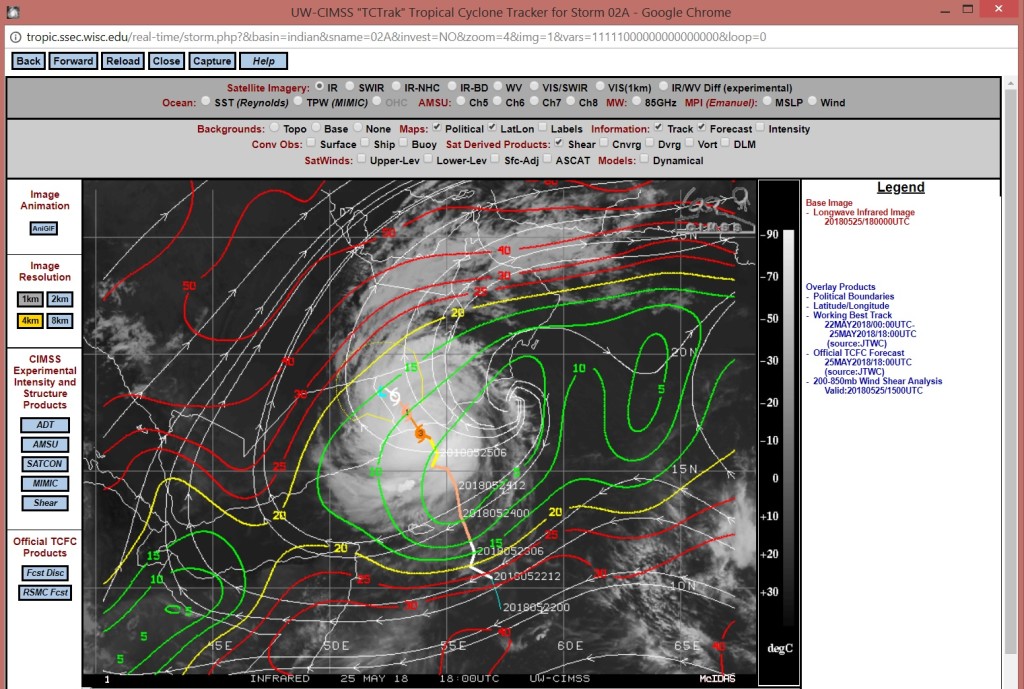Select TPW (MIMIC) option

[298, 101]
